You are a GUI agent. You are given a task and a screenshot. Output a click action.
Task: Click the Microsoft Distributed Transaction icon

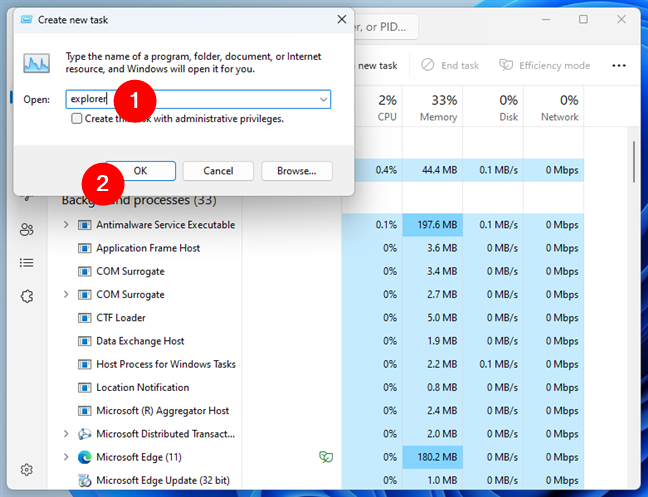(x=85, y=434)
